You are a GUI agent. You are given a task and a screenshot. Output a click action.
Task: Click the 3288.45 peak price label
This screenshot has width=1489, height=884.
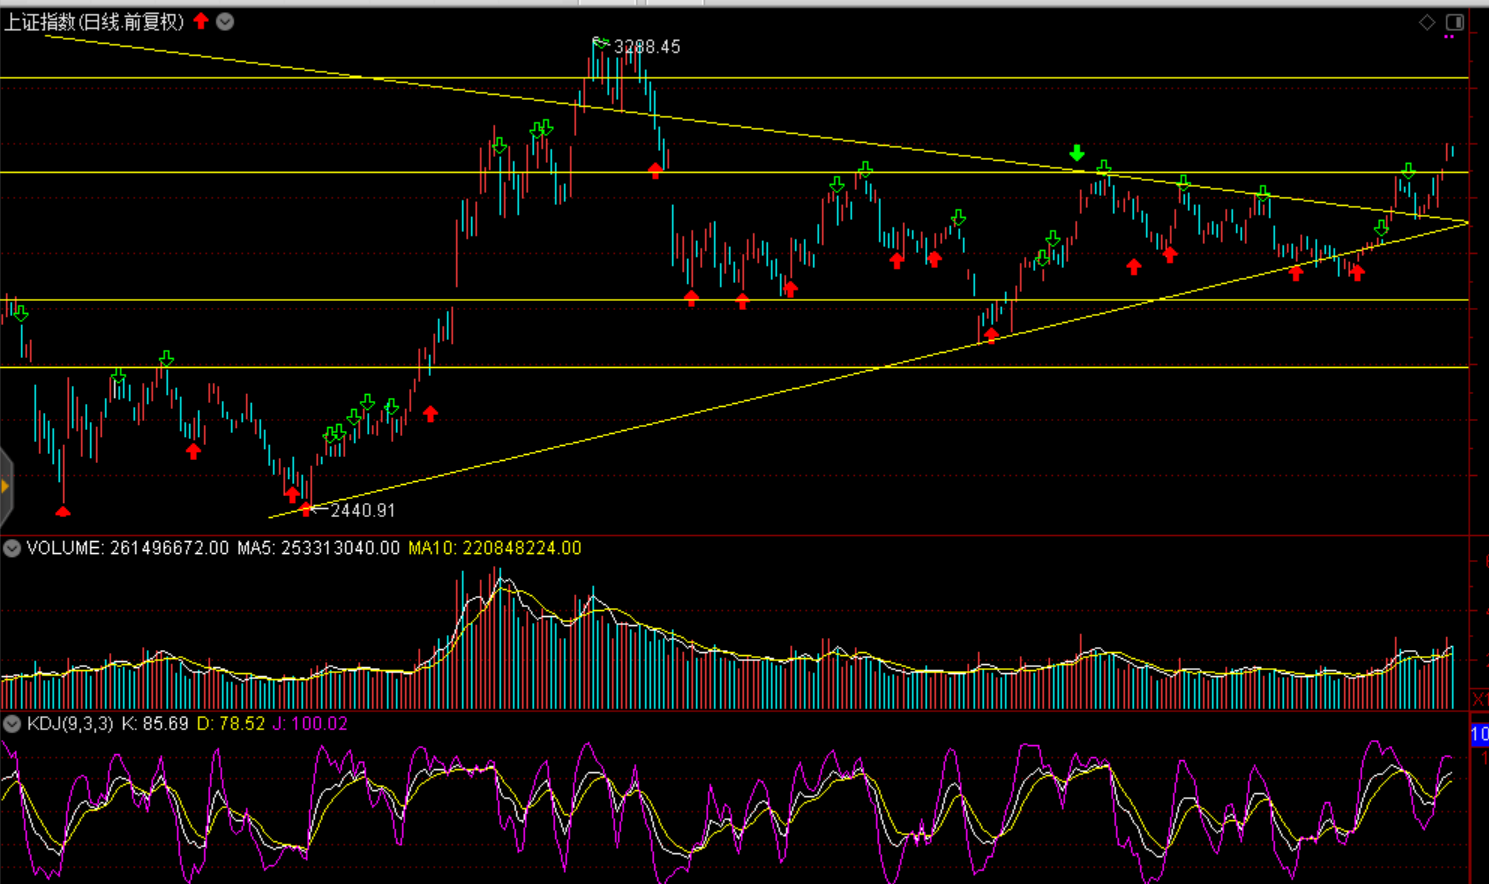(647, 47)
